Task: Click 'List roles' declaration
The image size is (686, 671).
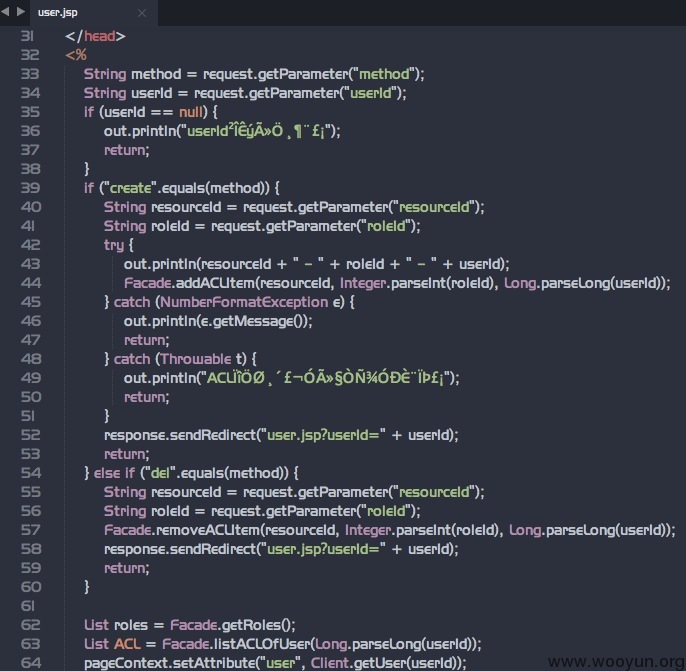Action: 116,625
